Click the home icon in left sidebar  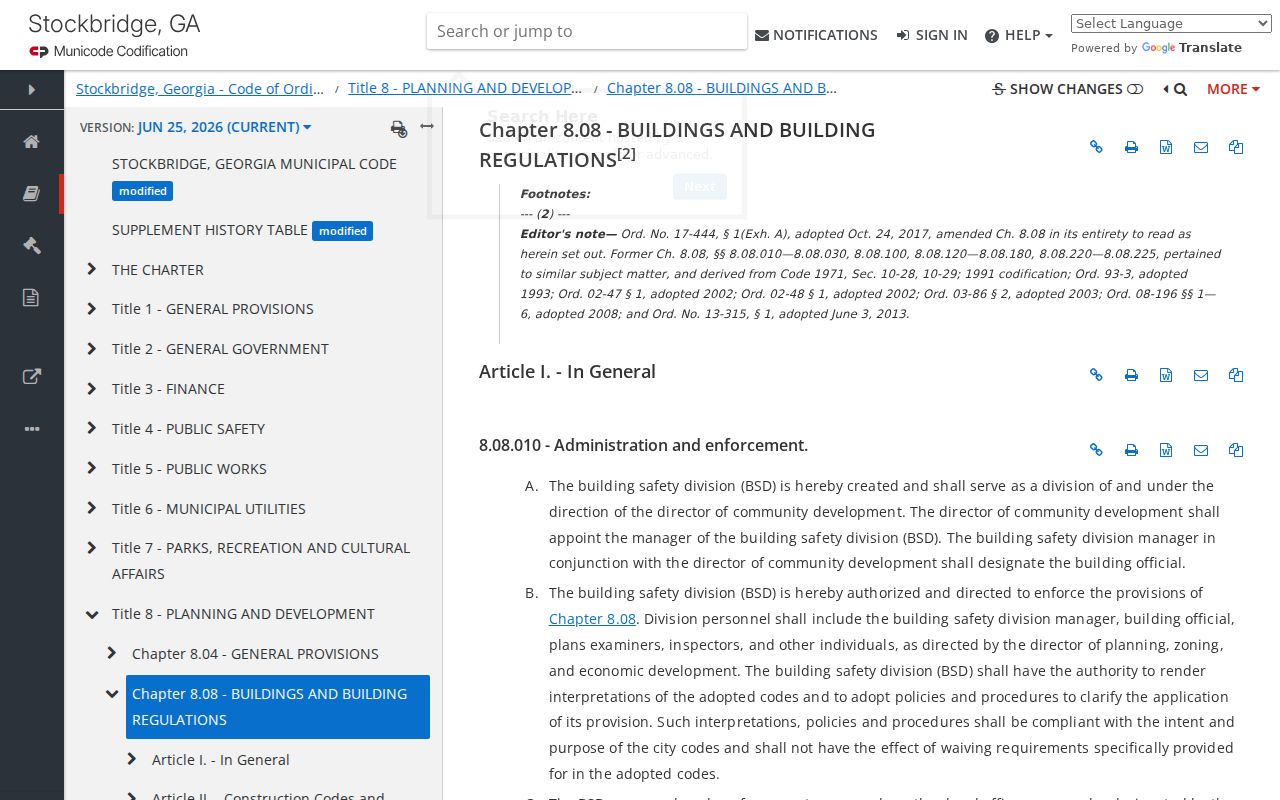click(x=31, y=141)
